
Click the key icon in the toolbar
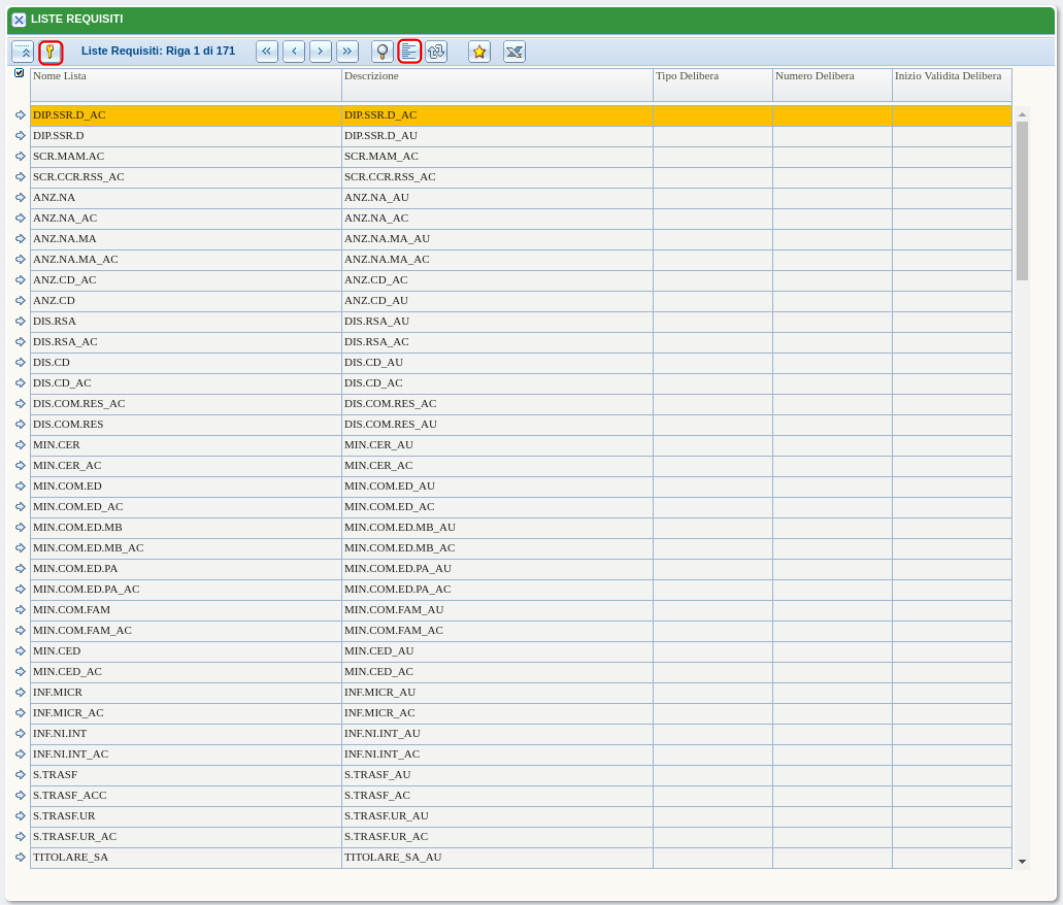50,52
